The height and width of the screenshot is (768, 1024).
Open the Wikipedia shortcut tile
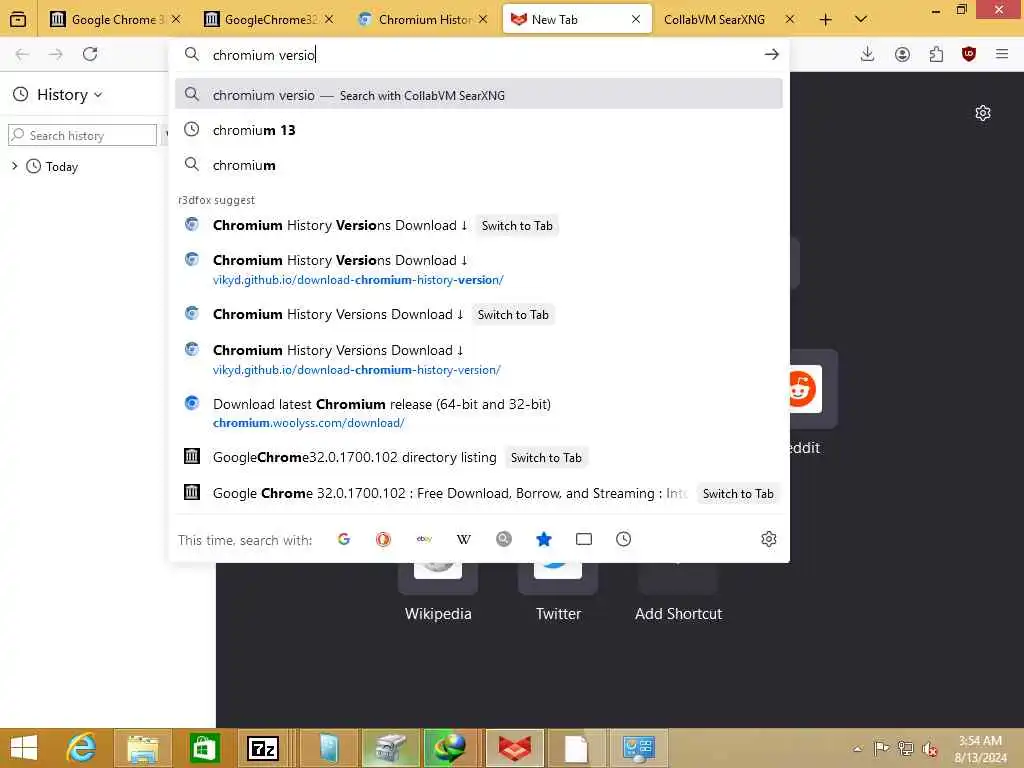pos(438,591)
